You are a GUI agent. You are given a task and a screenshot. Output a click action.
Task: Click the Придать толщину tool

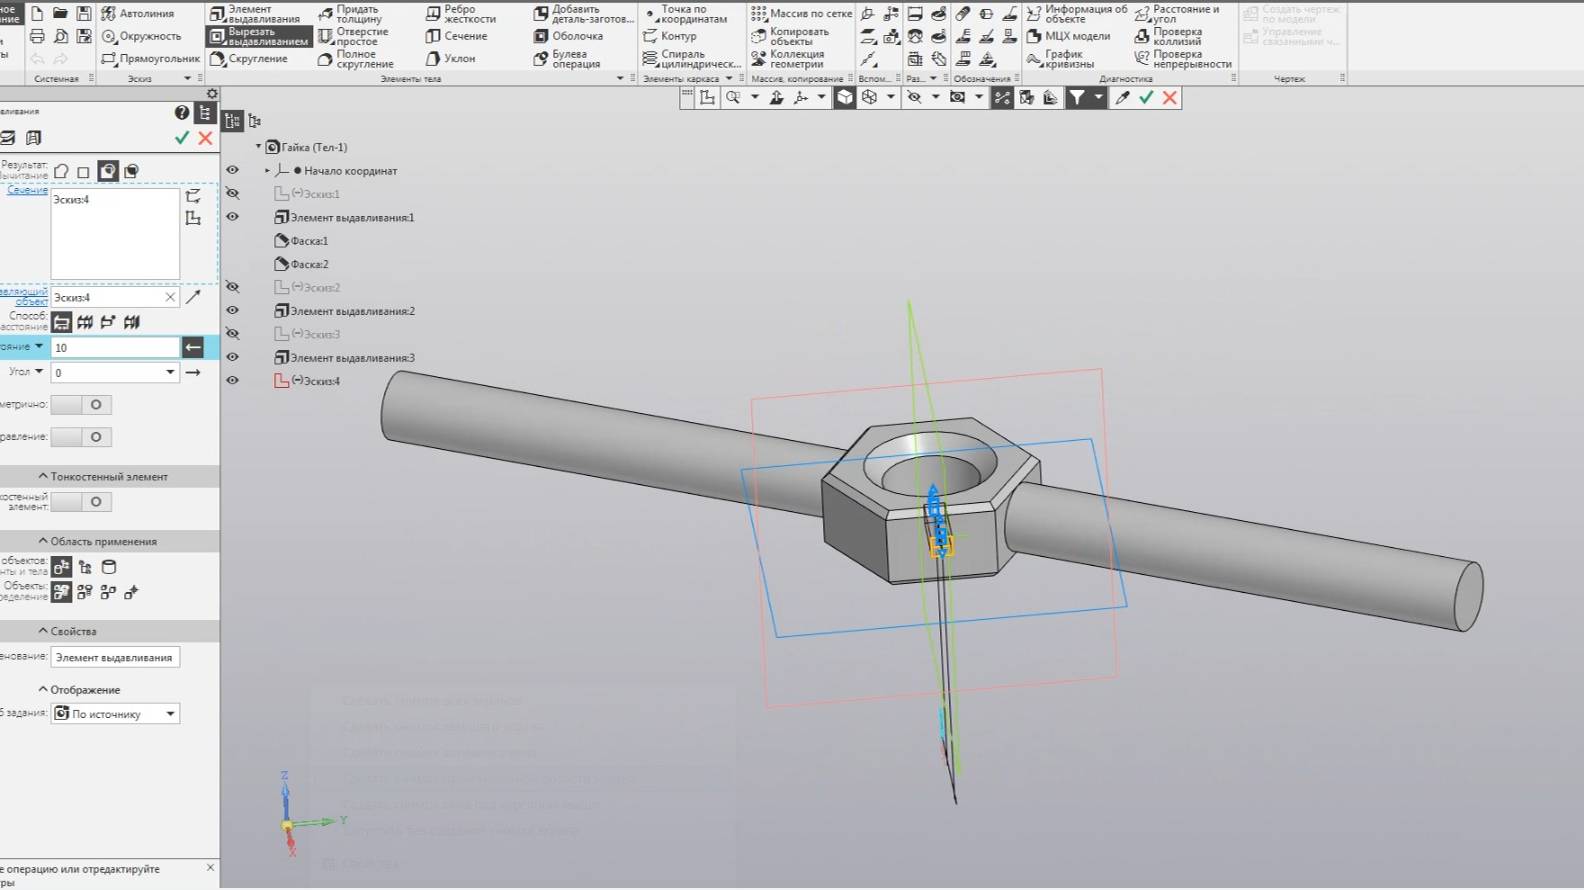click(x=350, y=14)
